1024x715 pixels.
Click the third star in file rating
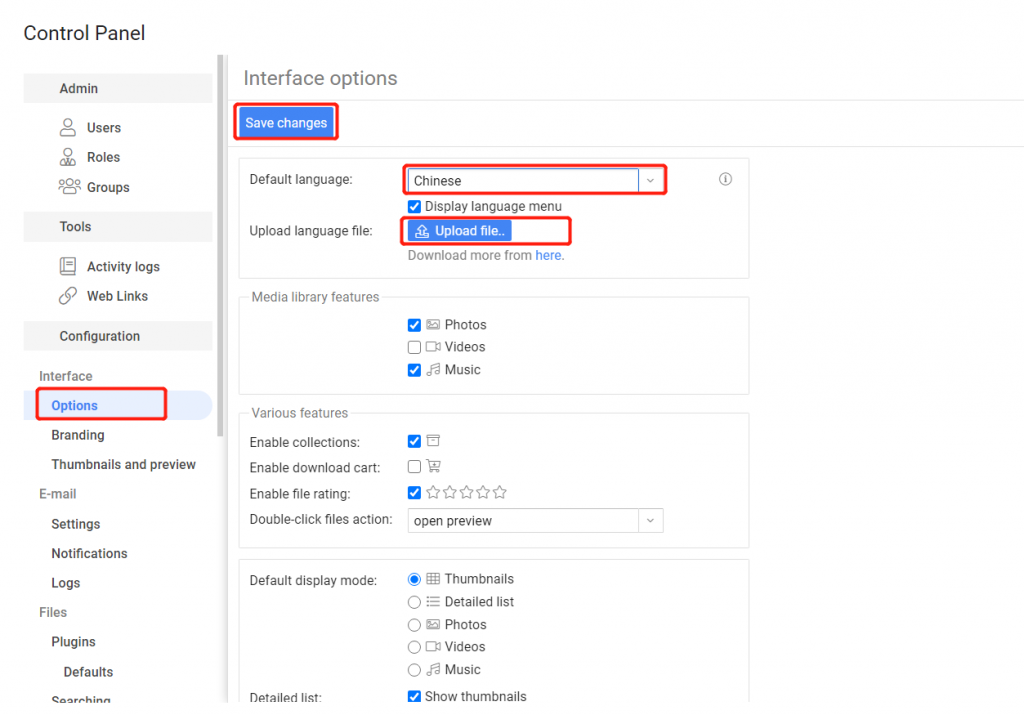pos(466,492)
